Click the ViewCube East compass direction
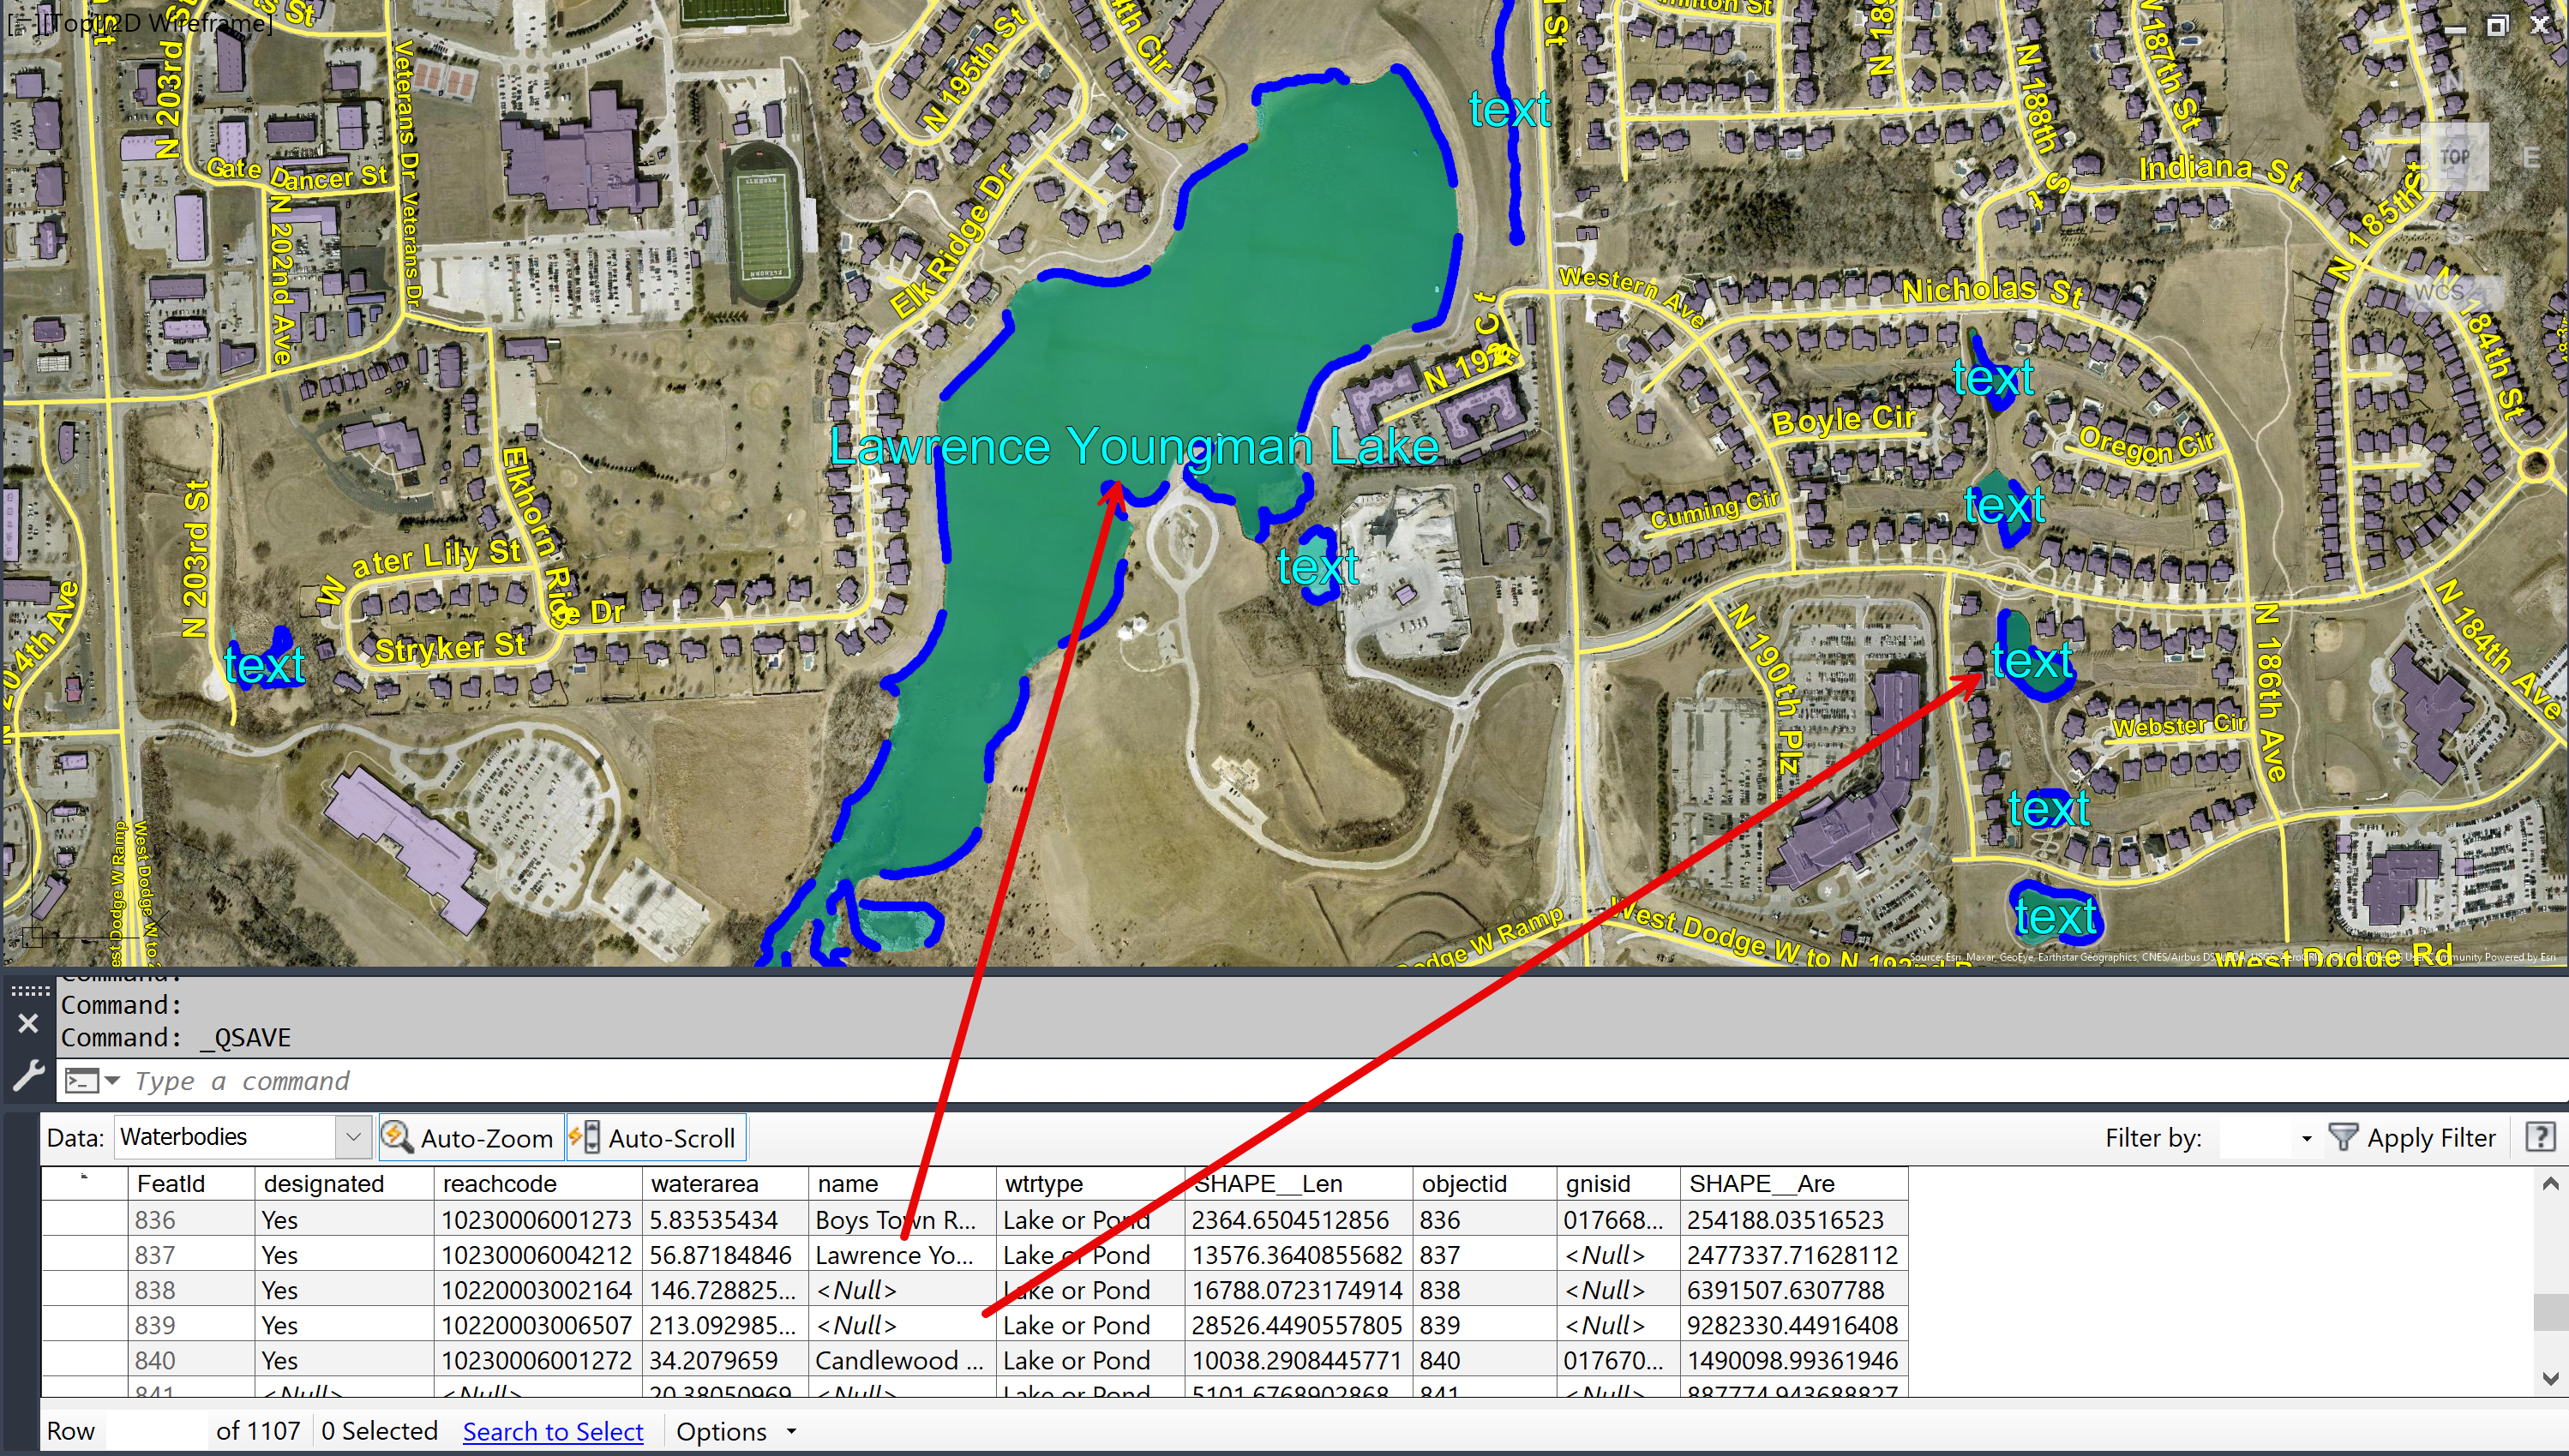This screenshot has height=1456, width=2569. coord(2531,157)
